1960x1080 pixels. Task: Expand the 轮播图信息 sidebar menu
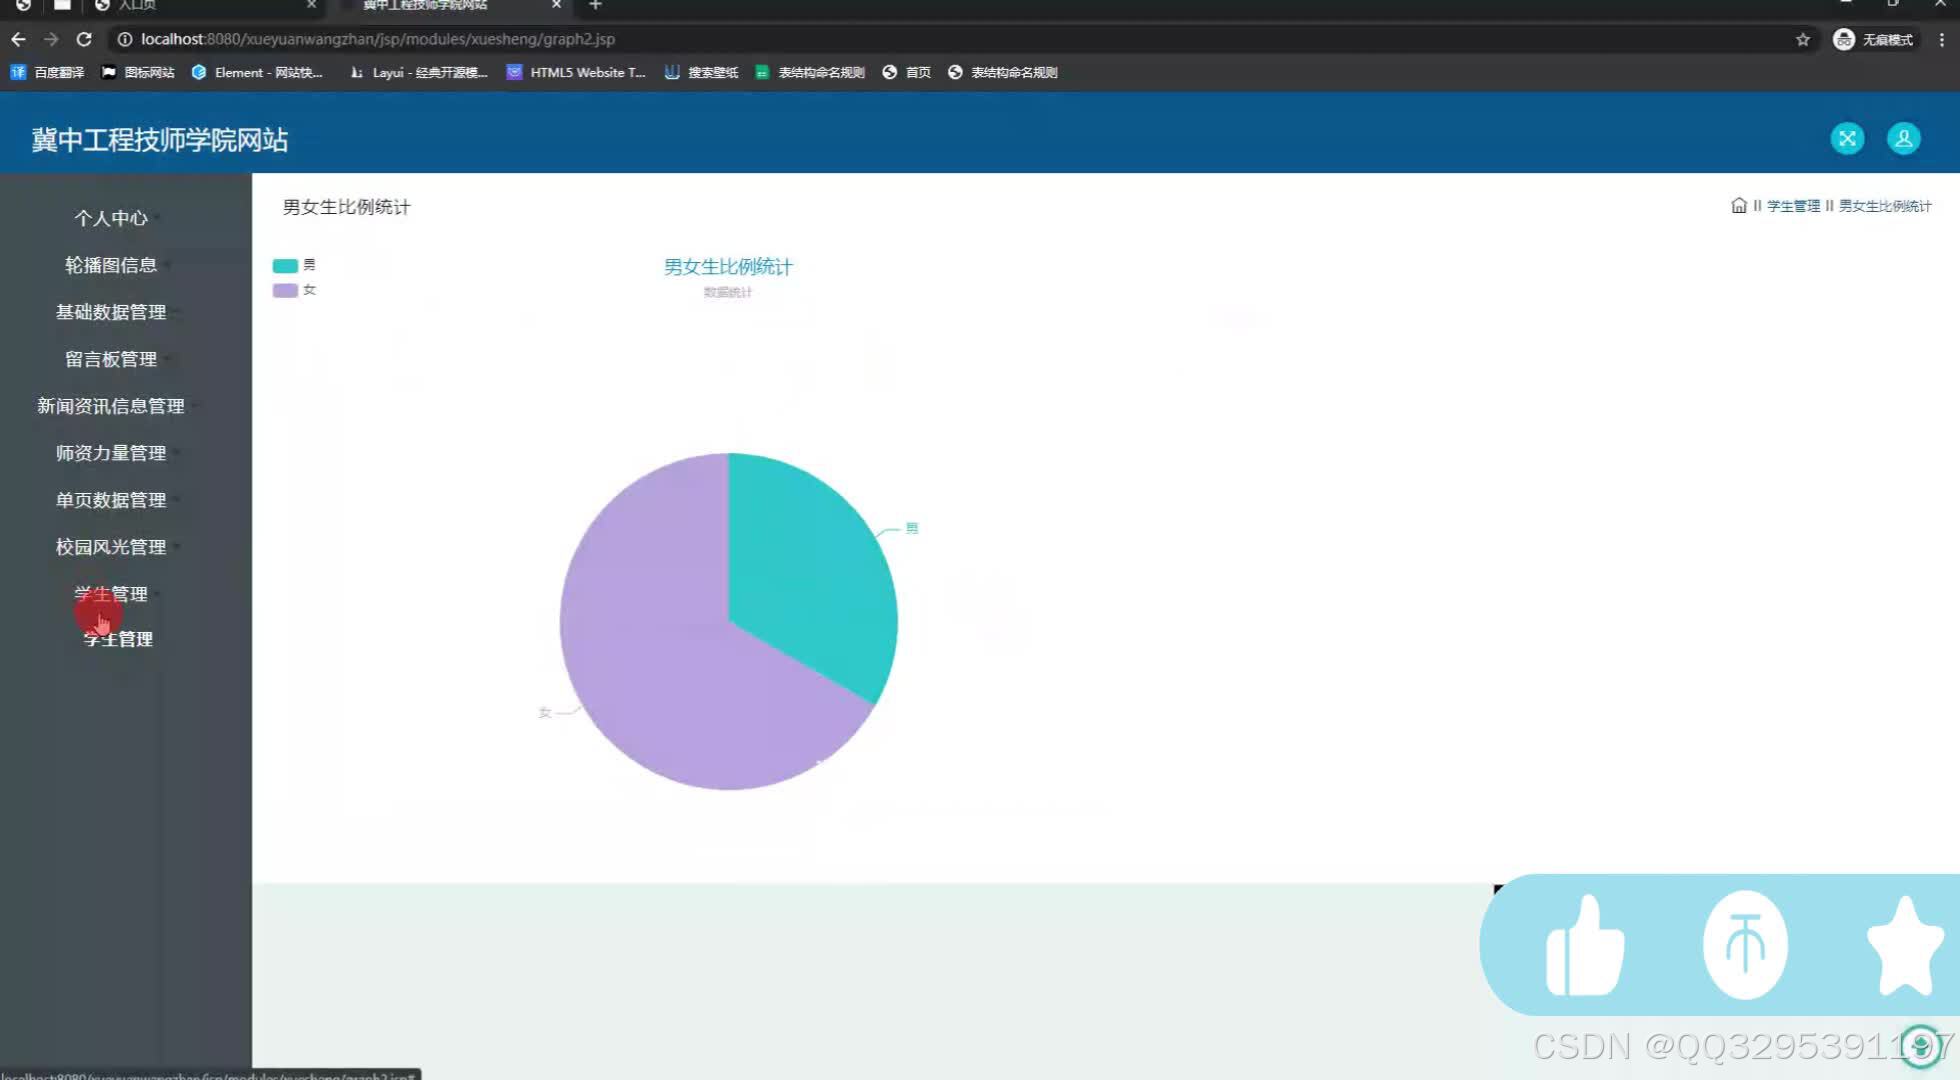pos(111,265)
